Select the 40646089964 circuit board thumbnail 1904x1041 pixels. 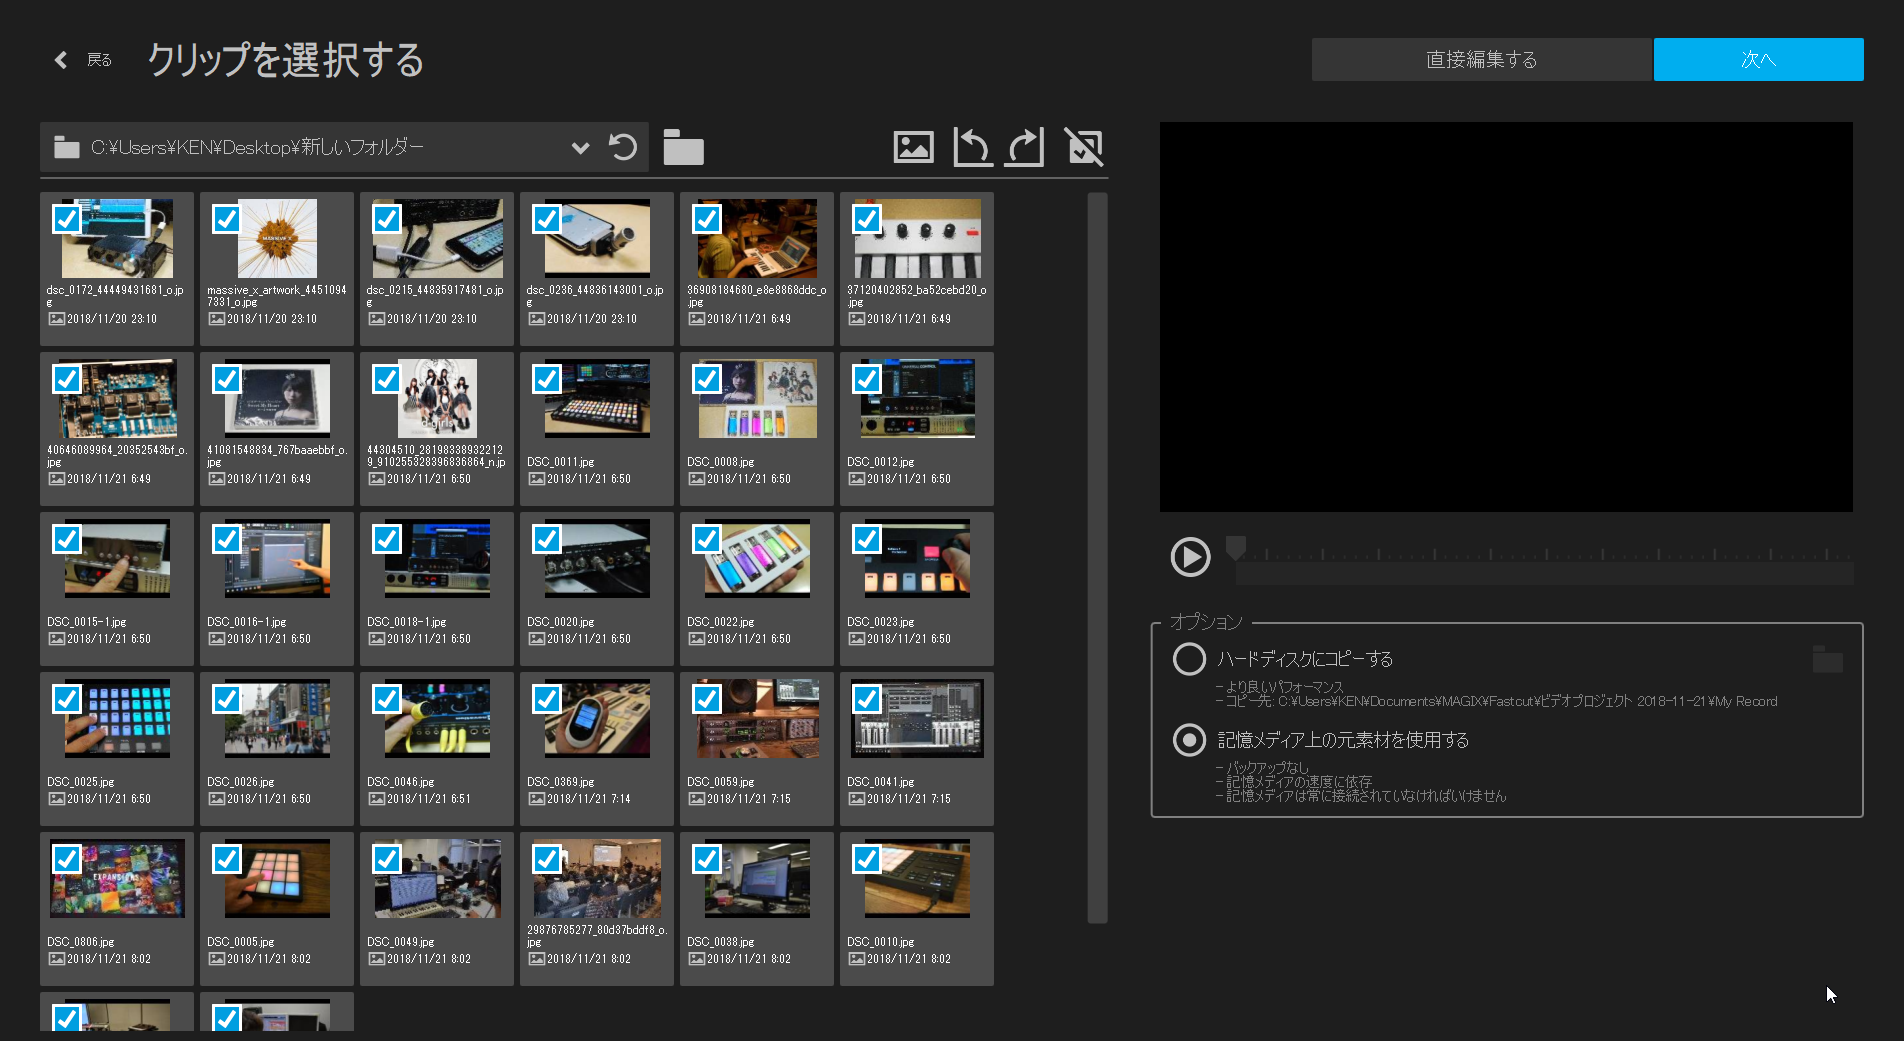pos(117,398)
